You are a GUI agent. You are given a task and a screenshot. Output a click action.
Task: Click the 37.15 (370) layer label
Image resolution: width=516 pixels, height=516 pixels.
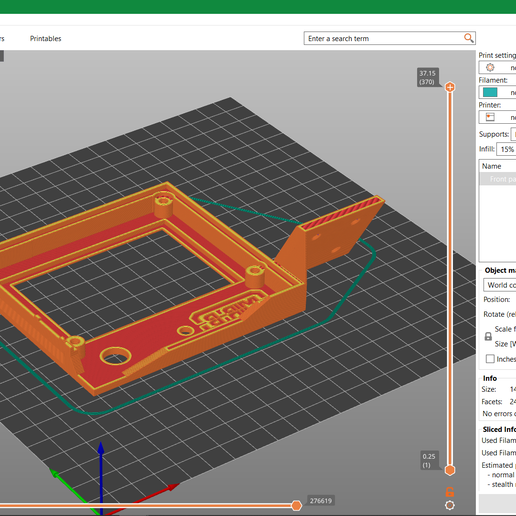pos(427,77)
